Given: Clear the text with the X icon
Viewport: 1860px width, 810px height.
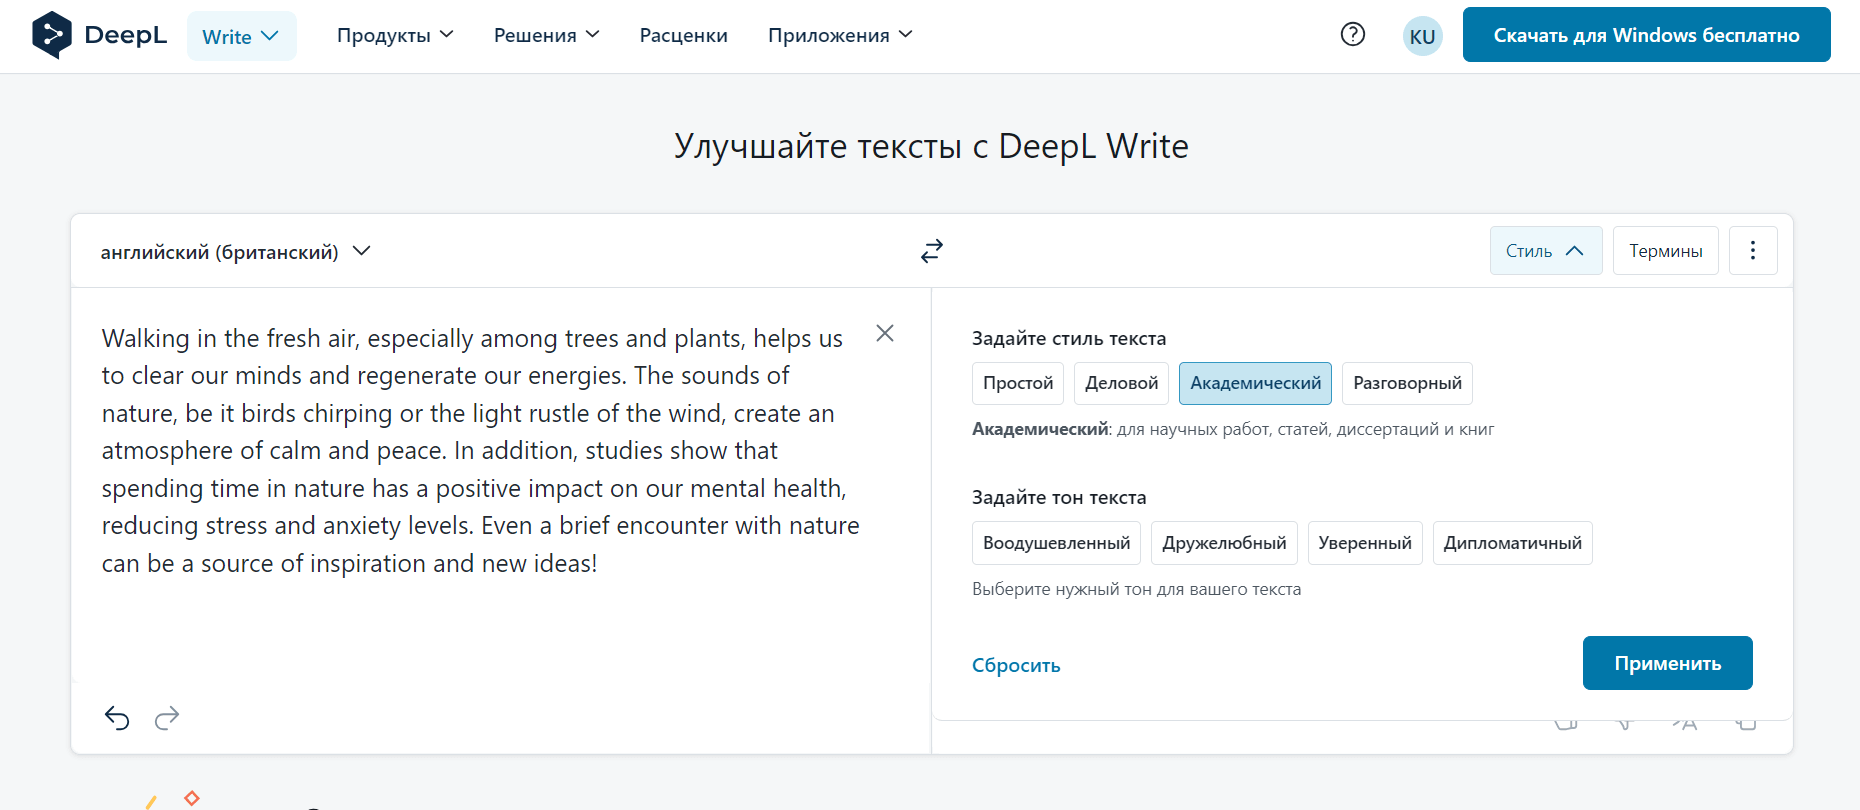Looking at the screenshot, I should (884, 334).
